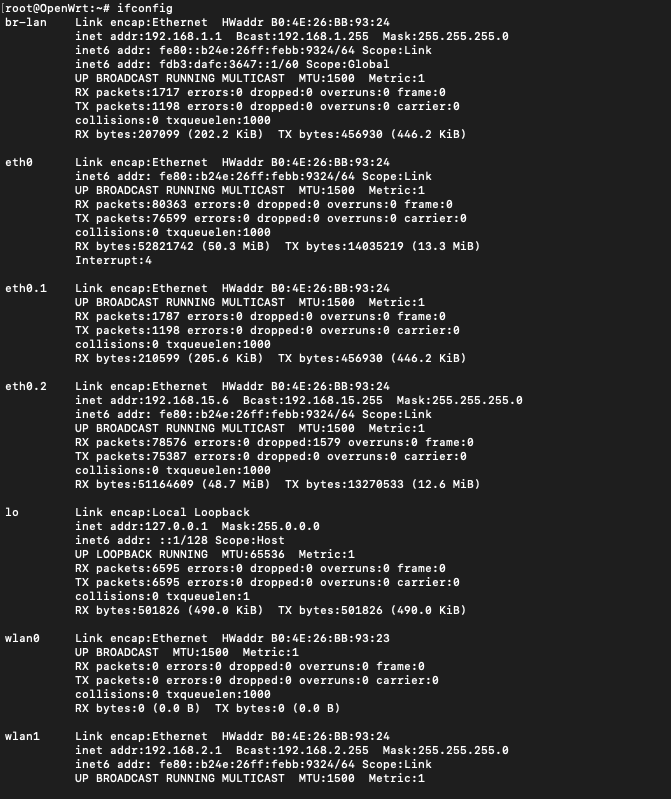Click the eth0.2 interface label

tap(25, 386)
